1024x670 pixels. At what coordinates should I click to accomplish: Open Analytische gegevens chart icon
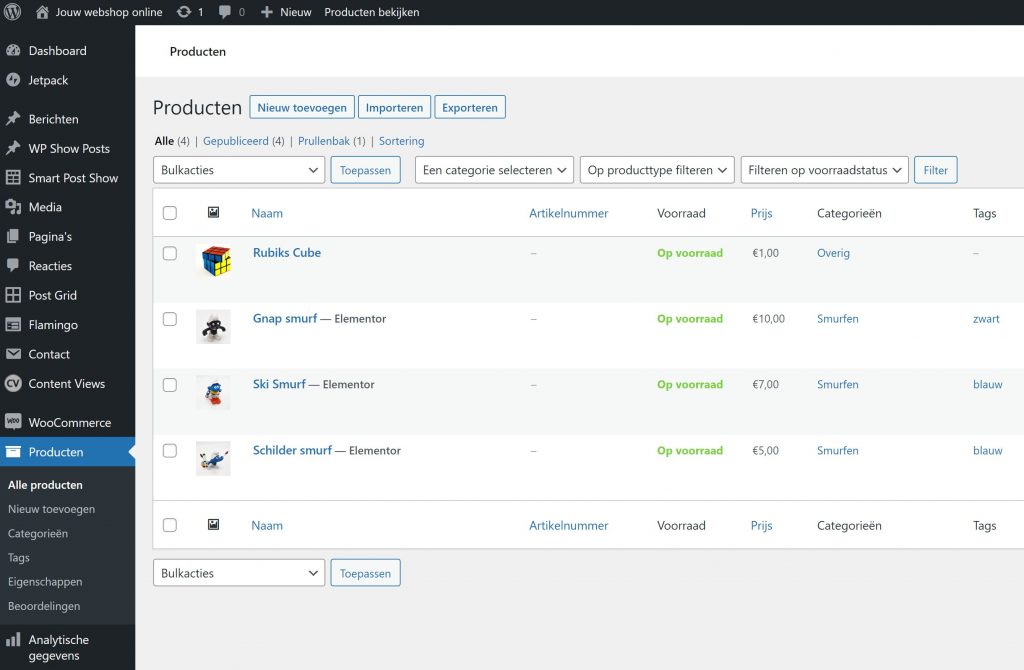pyautogui.click(x=13, y=640)
